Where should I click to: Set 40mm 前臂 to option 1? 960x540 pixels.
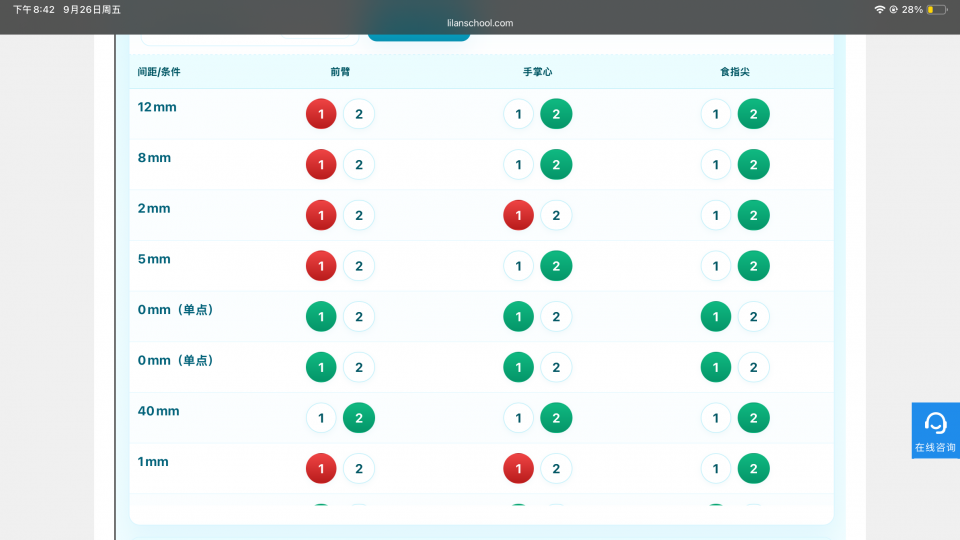coord(321,417)
